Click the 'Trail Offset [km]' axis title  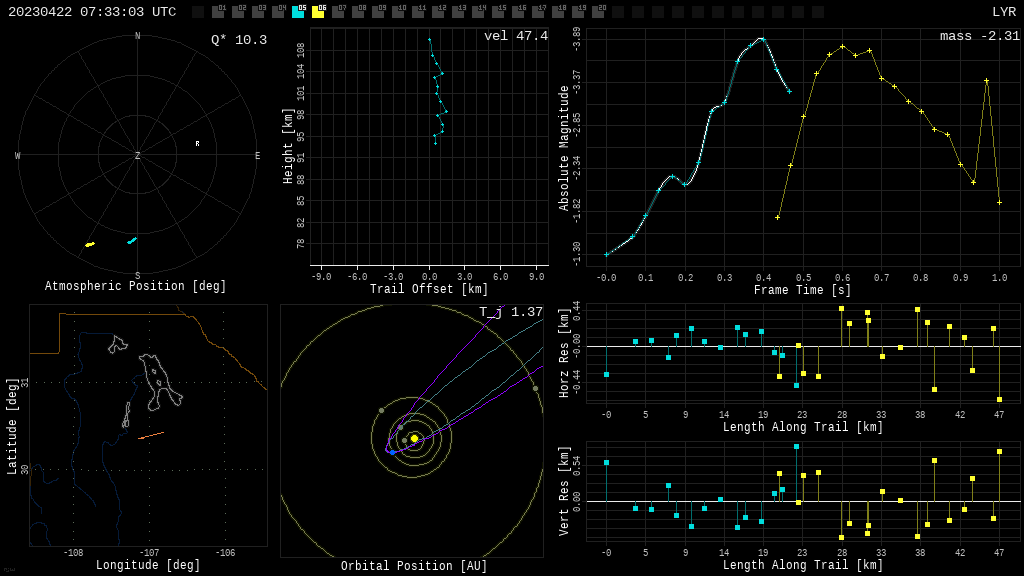coord(429,289)
